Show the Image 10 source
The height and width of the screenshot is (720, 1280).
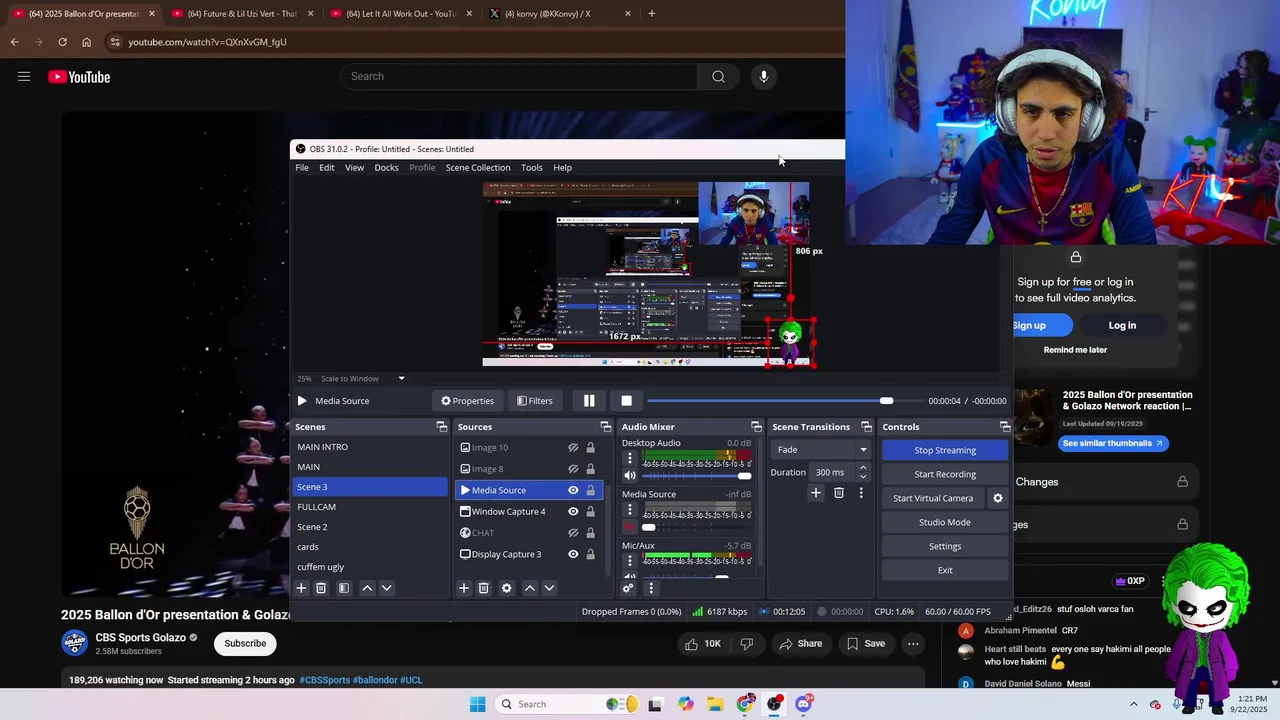pyautogui.click(x=573, y=448)
